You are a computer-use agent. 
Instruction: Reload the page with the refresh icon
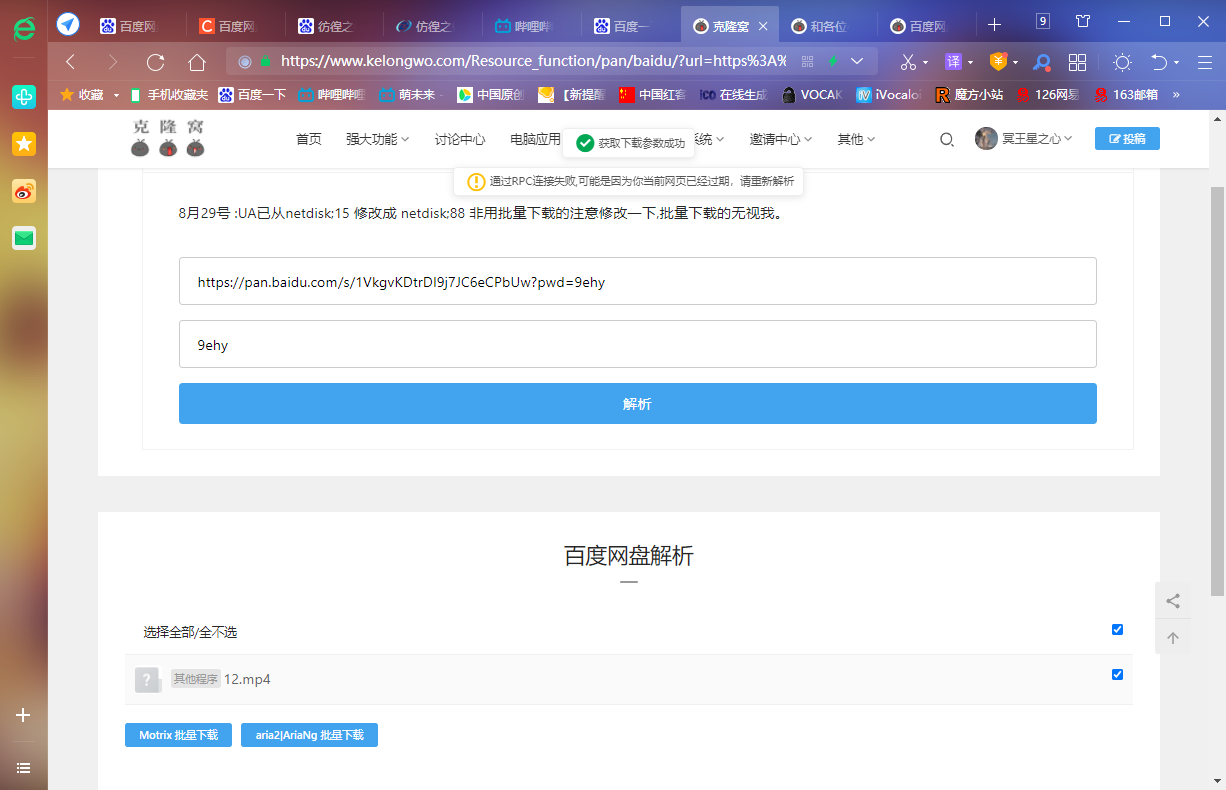point(155,62)
